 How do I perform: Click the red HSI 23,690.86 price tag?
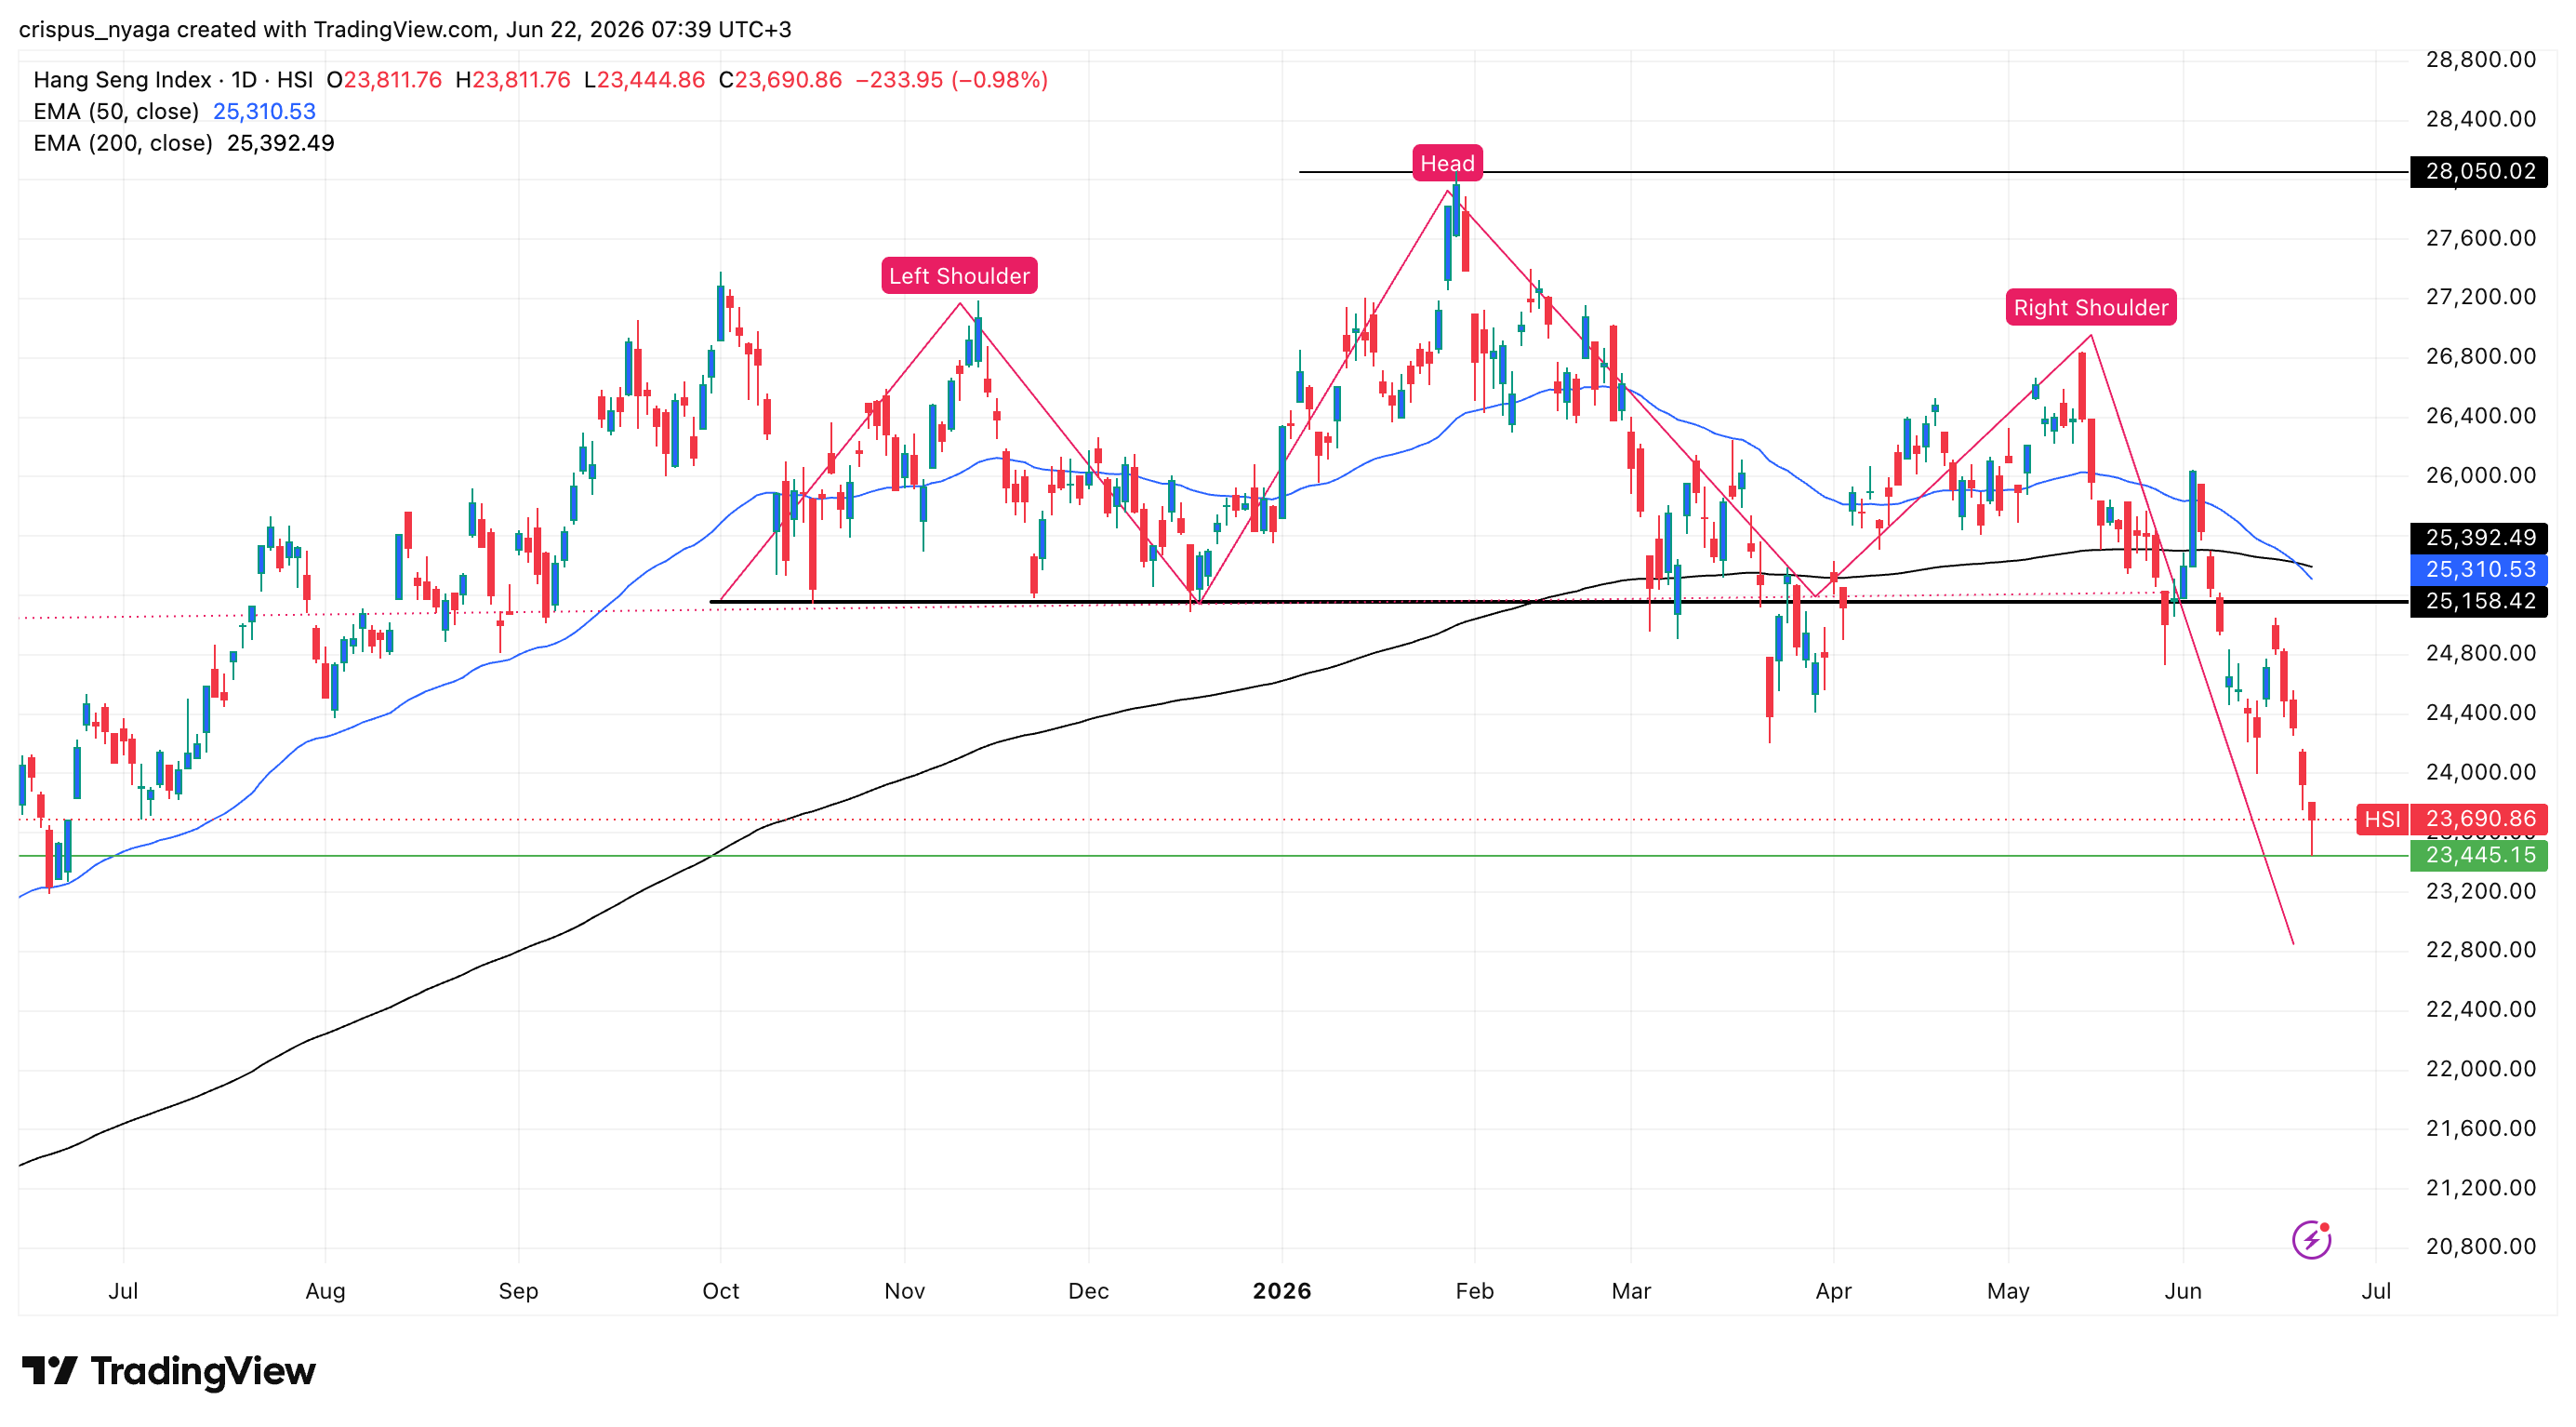pyautogui.click(x=2452, y=820)
